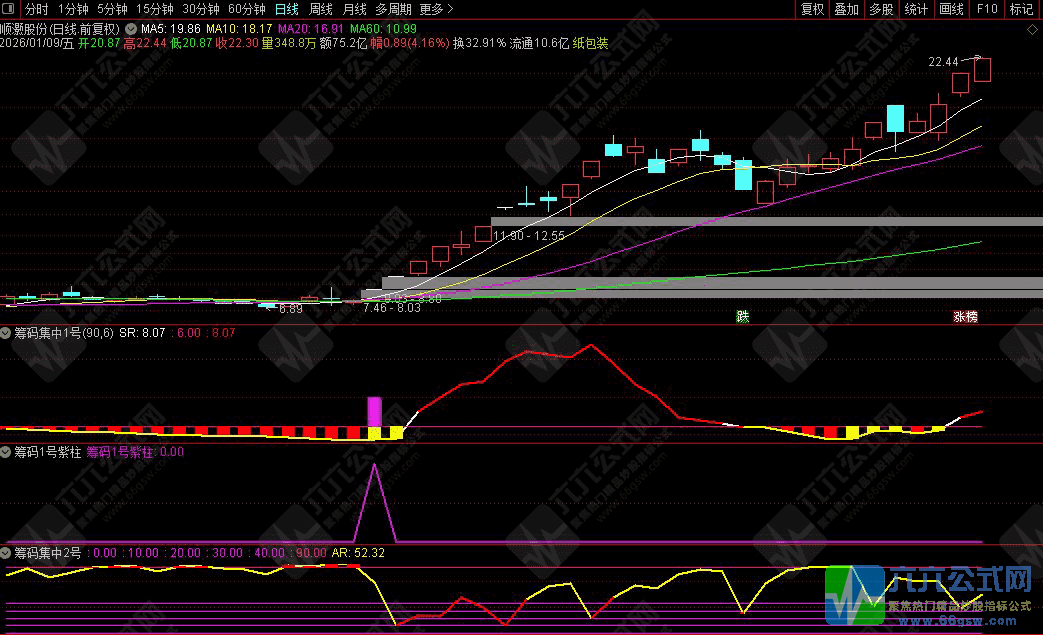Select the 1分钟 period tab
Screen dimensions: 1043x635
click(73, 9)
